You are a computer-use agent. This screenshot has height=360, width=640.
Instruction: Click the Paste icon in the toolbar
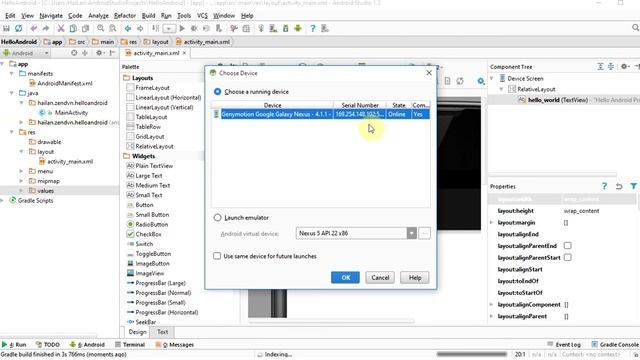85,28
